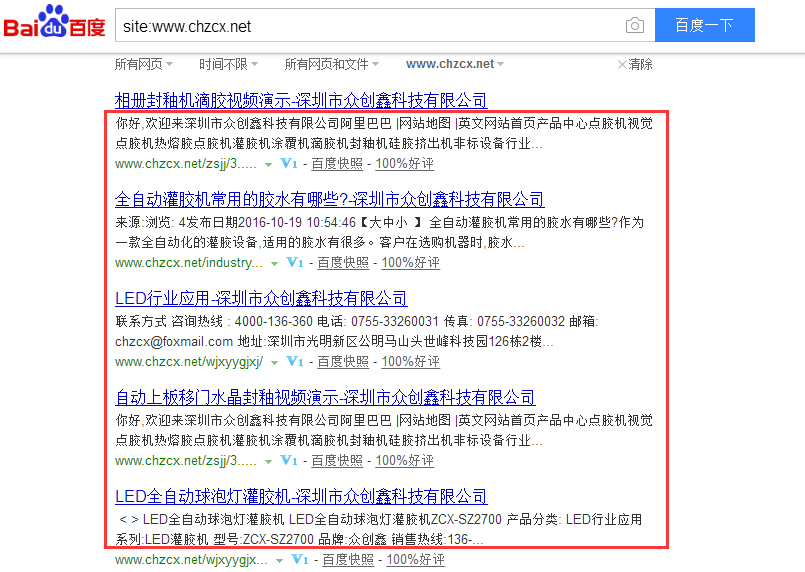Click V1 badge under LED行业应用 result
Viewport: 805px width, 572px height.
[294, 361]
